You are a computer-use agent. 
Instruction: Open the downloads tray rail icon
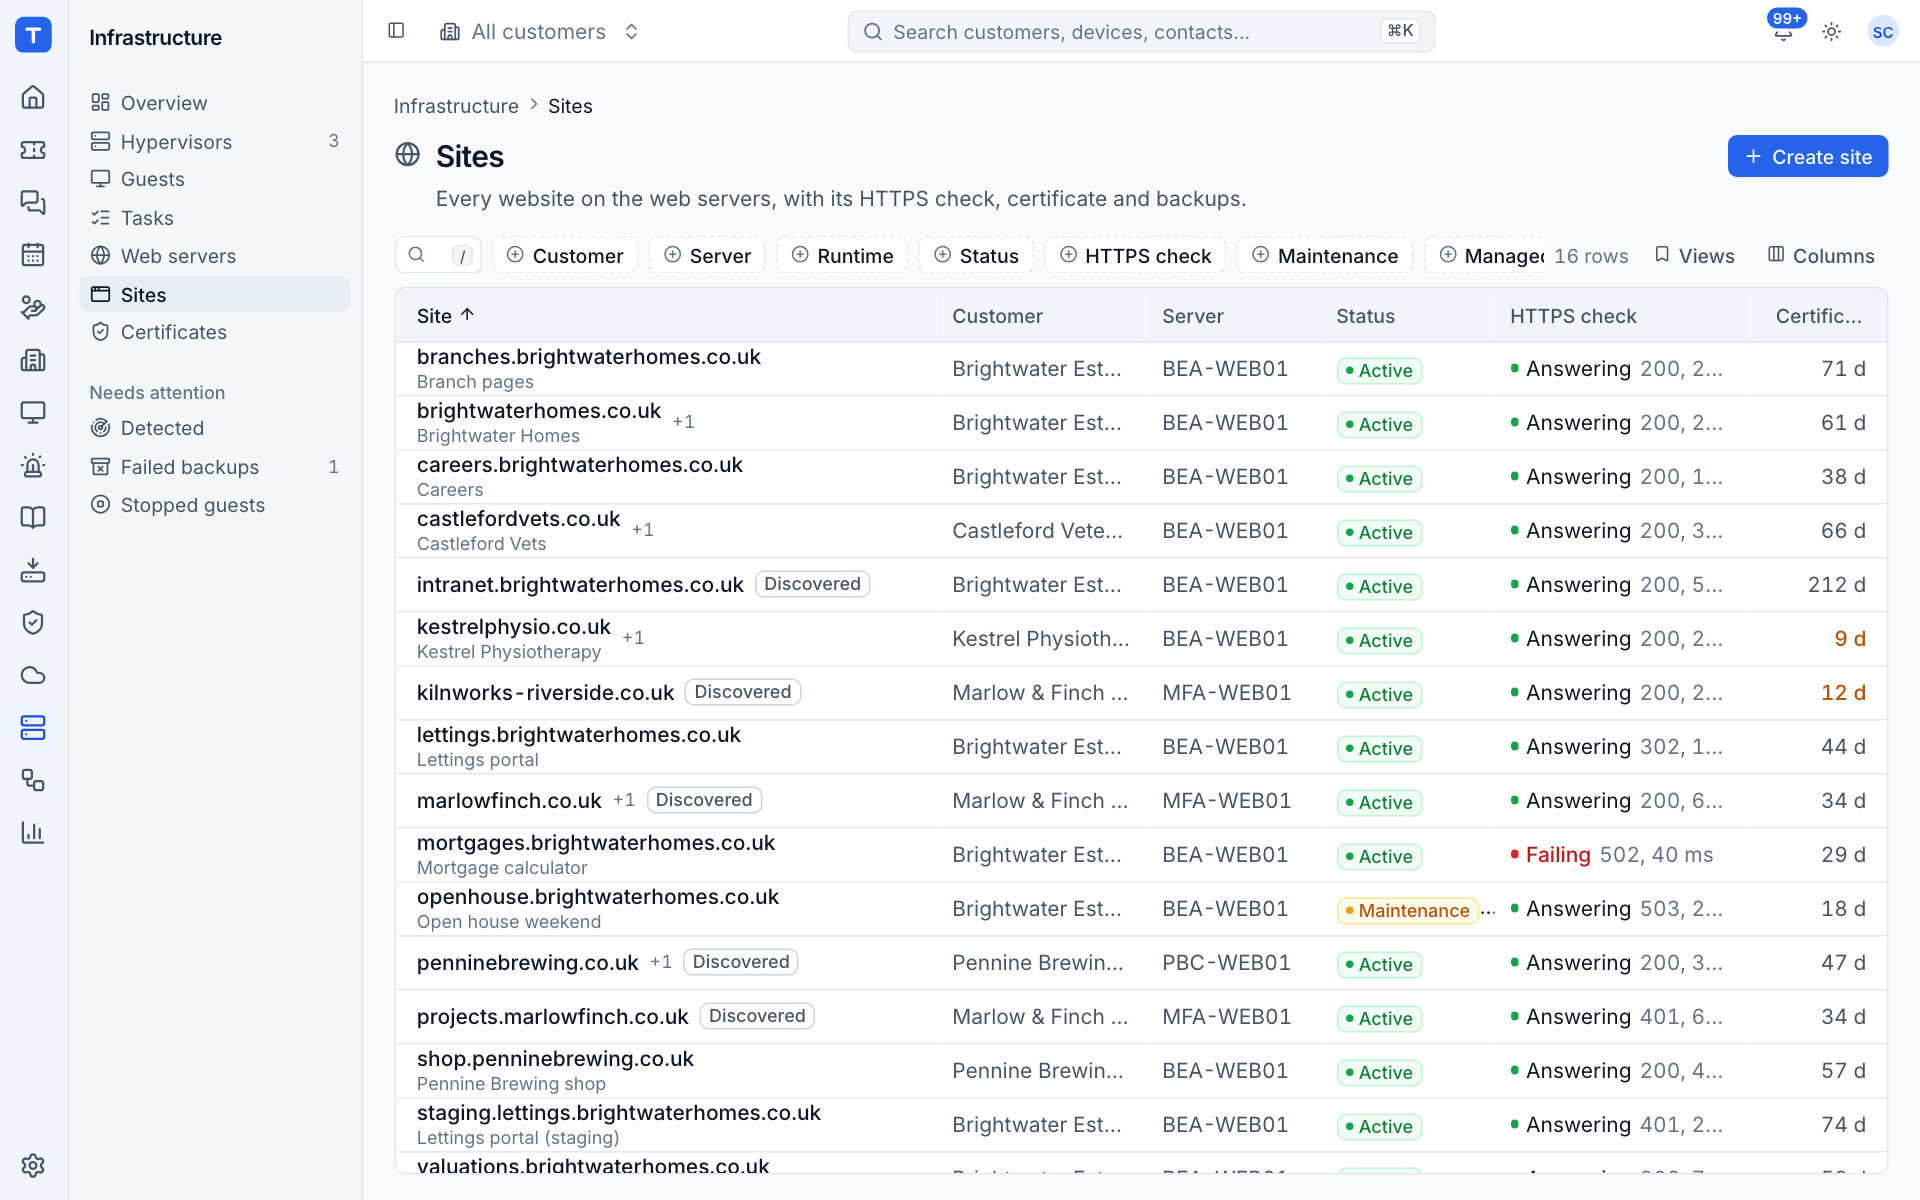tap(33, 570)
